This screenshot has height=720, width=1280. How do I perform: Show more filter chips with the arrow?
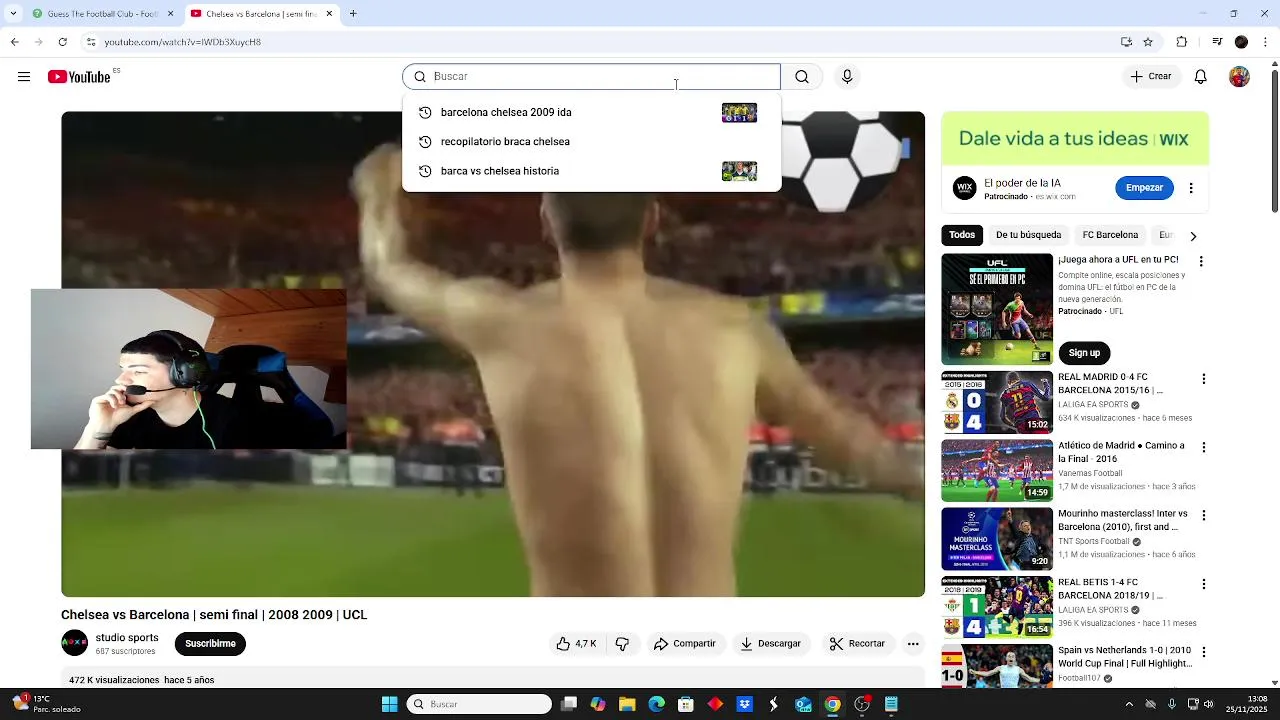(1192, 236)
